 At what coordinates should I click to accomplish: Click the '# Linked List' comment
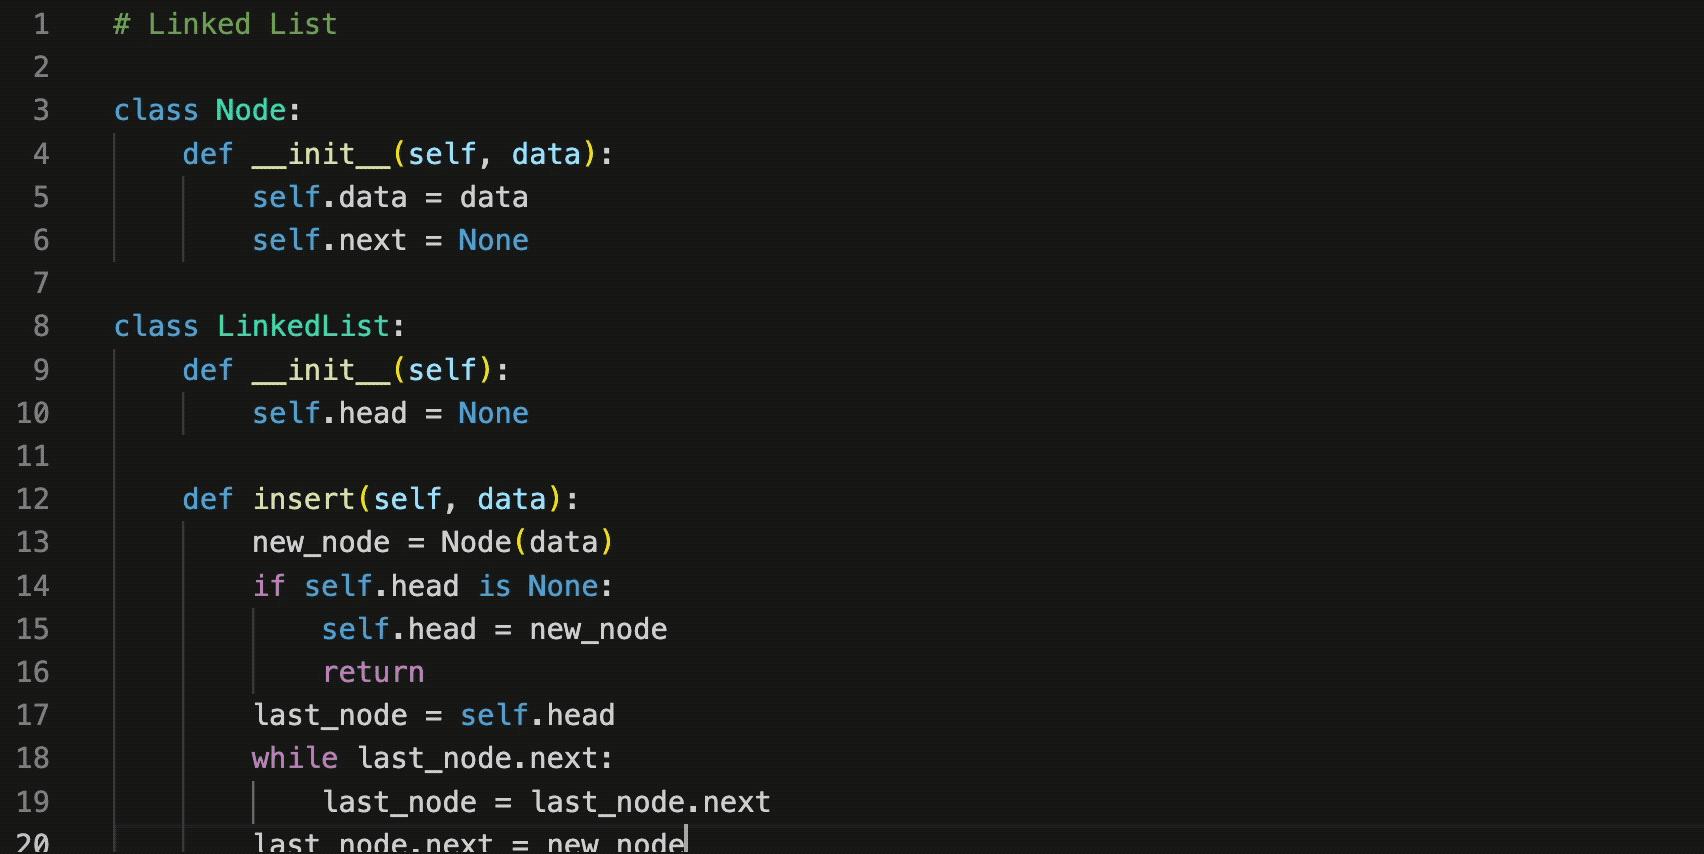(225, 24)
